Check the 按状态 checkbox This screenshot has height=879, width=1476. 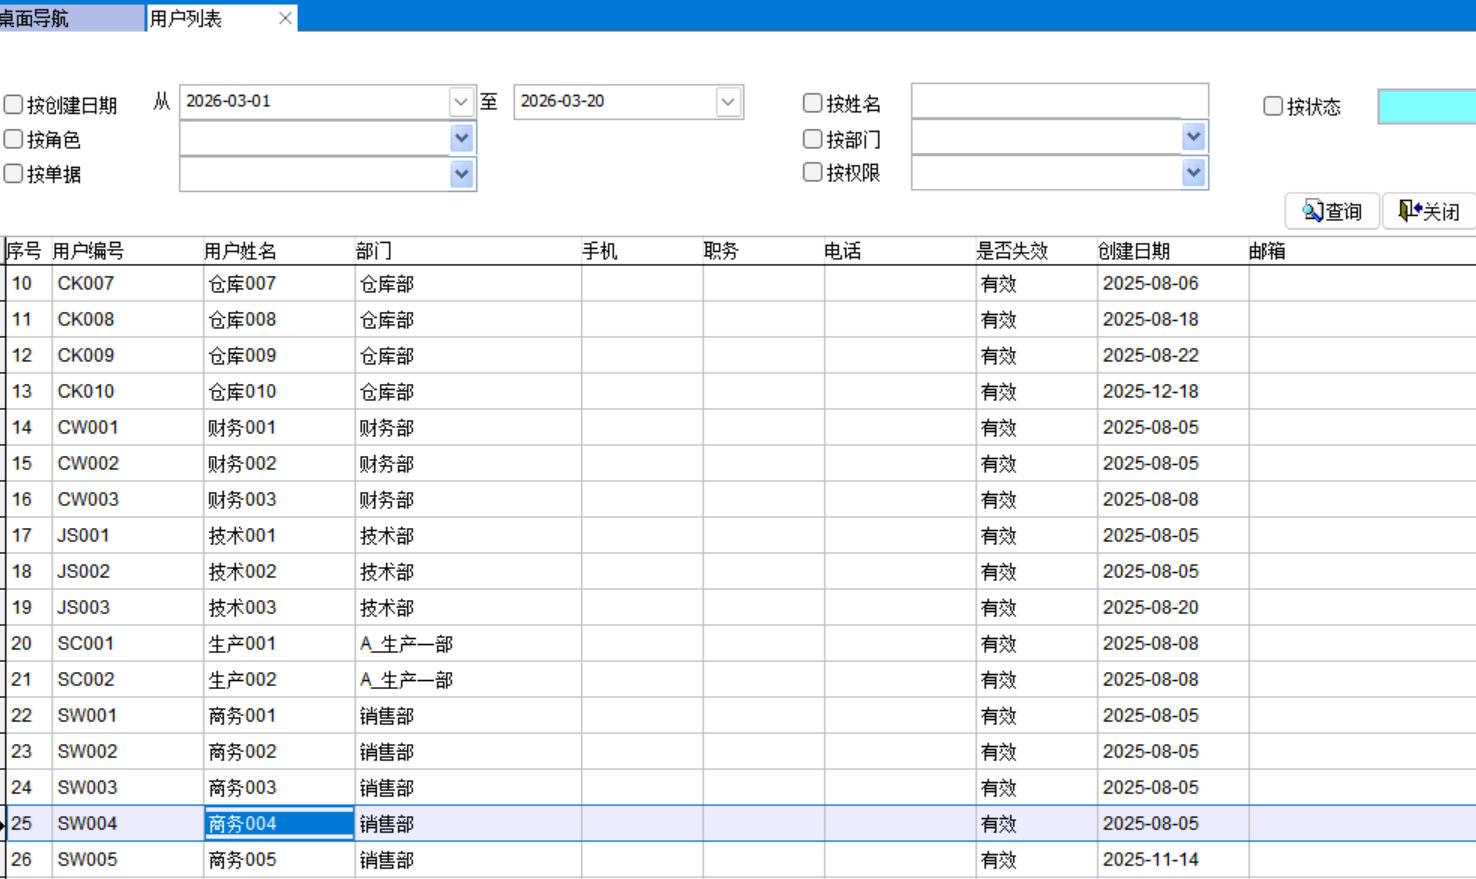(1273, 106)
